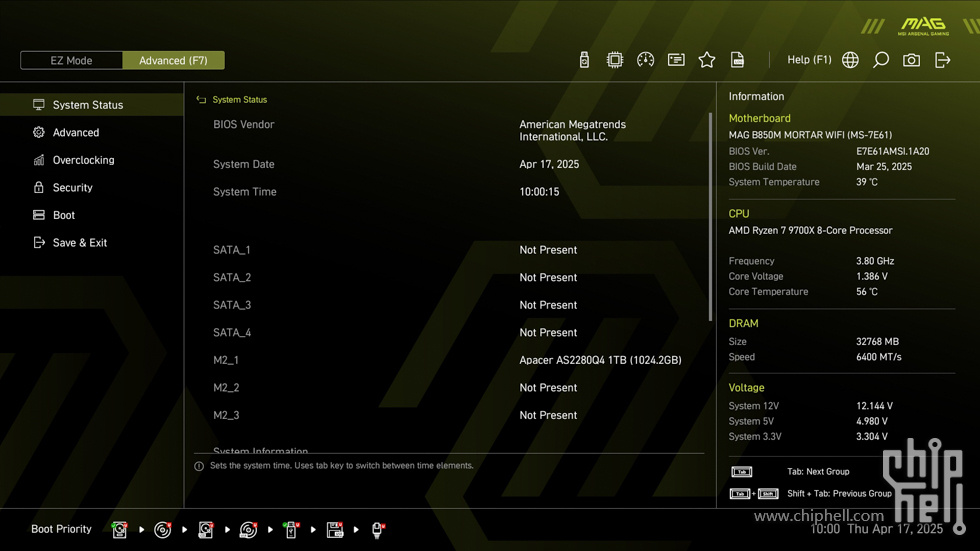Viewport: 980px width, 551px height.
Task: Select the M2_2 row
Action: click(x=450, y=387)
